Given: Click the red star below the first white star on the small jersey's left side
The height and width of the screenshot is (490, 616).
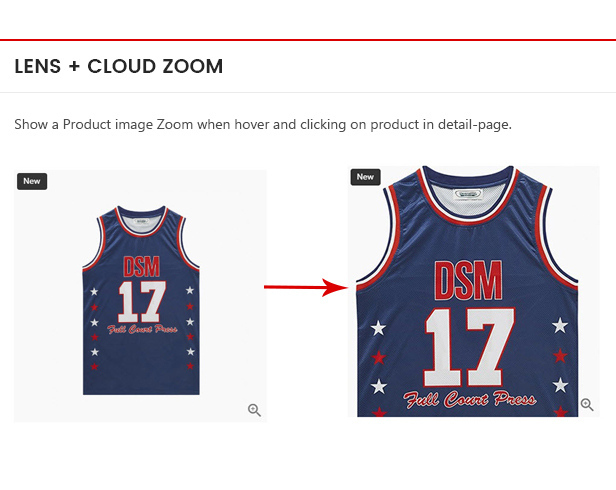Looking at the screenshot, I should pos(94,307).
